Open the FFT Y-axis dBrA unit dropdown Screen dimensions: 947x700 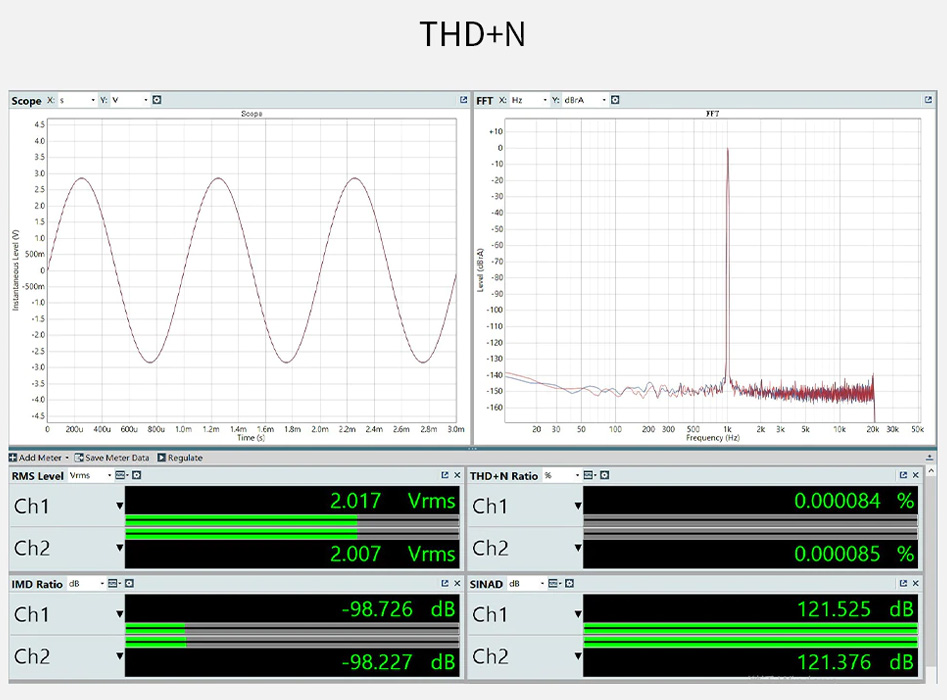(586, 100)
